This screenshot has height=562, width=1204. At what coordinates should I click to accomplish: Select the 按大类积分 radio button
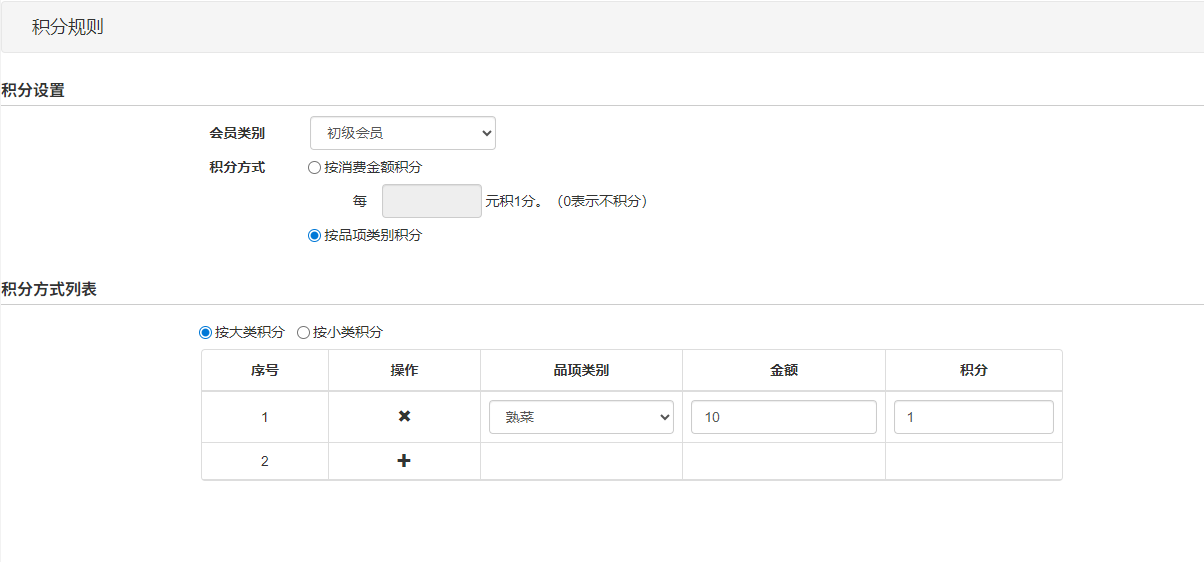(x=206, y=332)
